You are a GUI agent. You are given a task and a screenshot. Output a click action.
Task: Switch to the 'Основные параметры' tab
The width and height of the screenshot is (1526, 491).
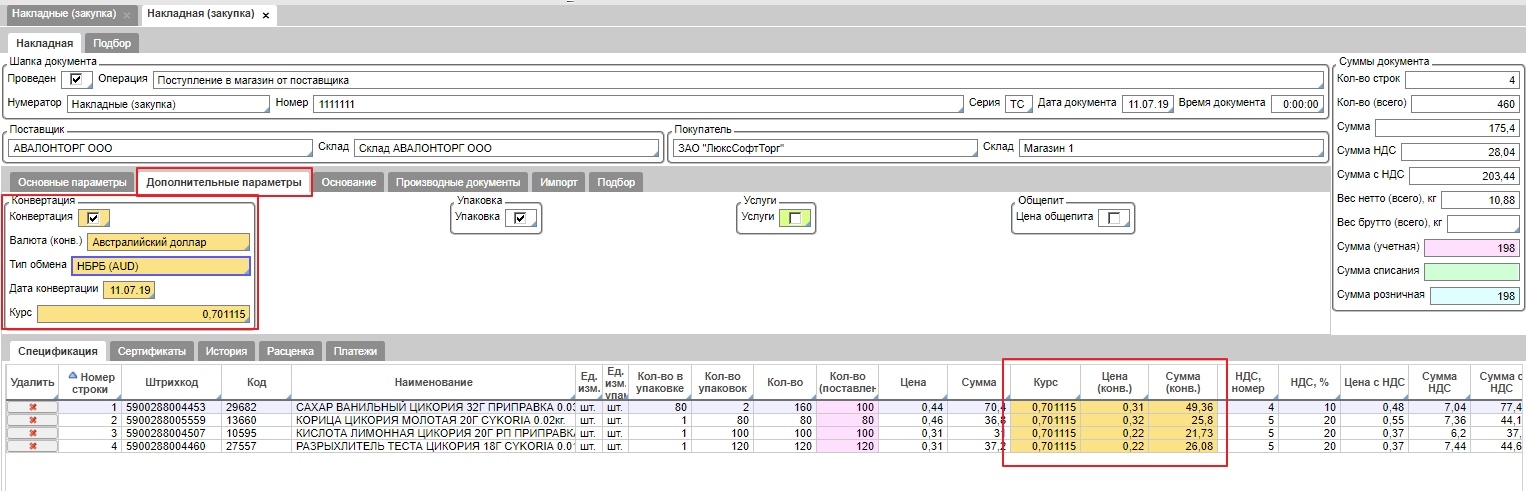(x=72, y=182)
